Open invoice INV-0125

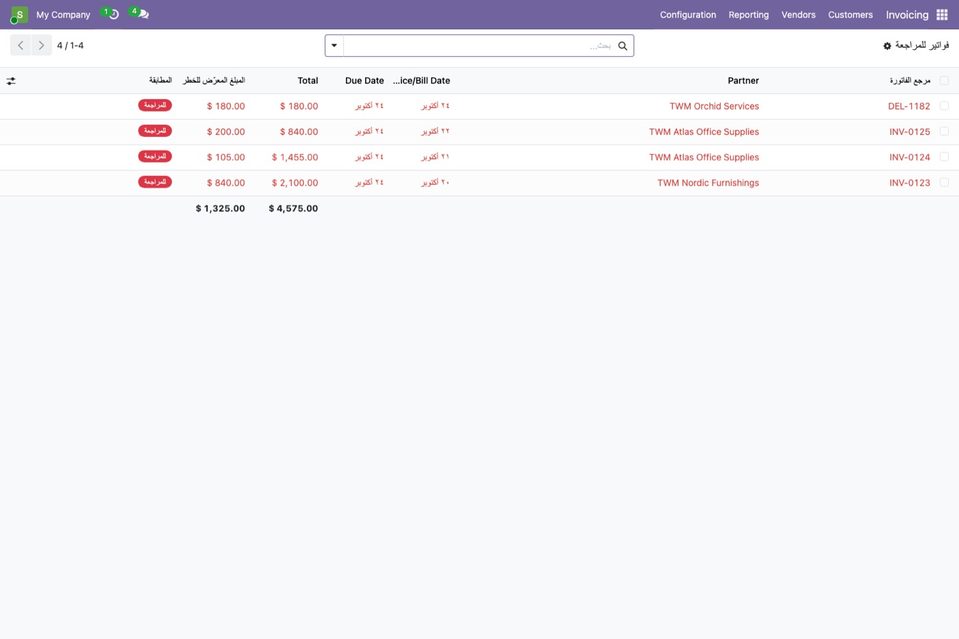pos(909,132)
